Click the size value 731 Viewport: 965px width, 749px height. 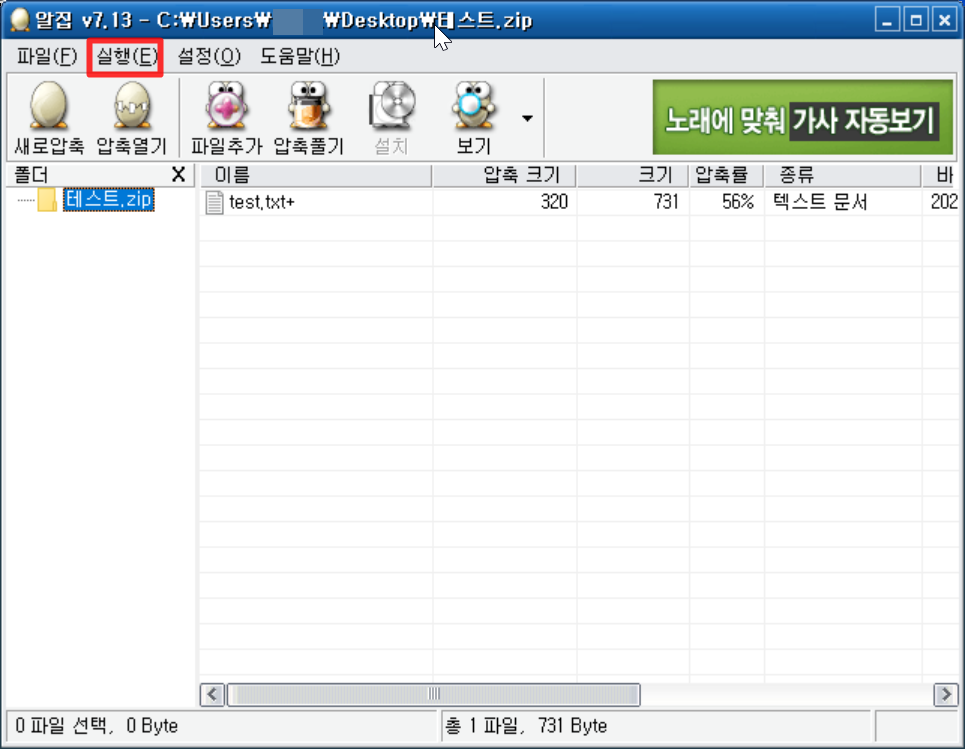666,202
